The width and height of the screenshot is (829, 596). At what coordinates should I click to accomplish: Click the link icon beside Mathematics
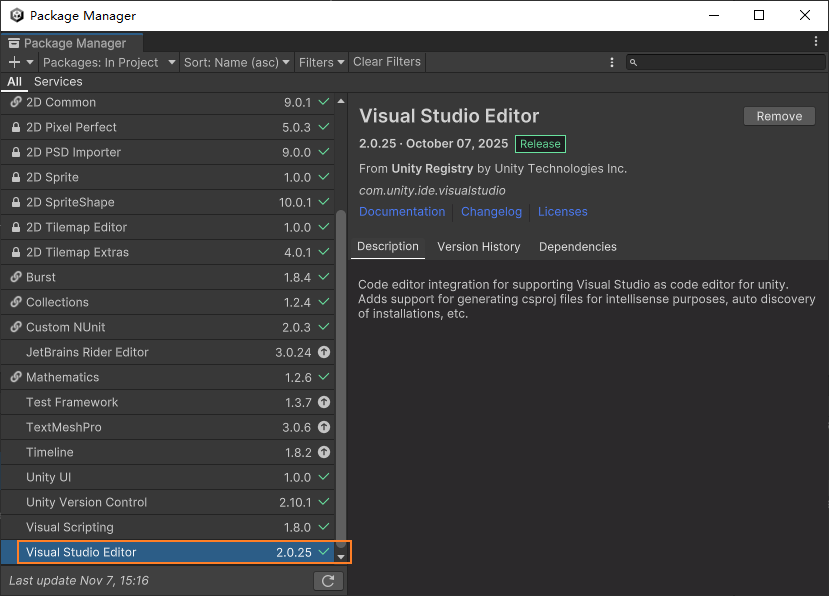pyautogui.click(x=16, y=377)
